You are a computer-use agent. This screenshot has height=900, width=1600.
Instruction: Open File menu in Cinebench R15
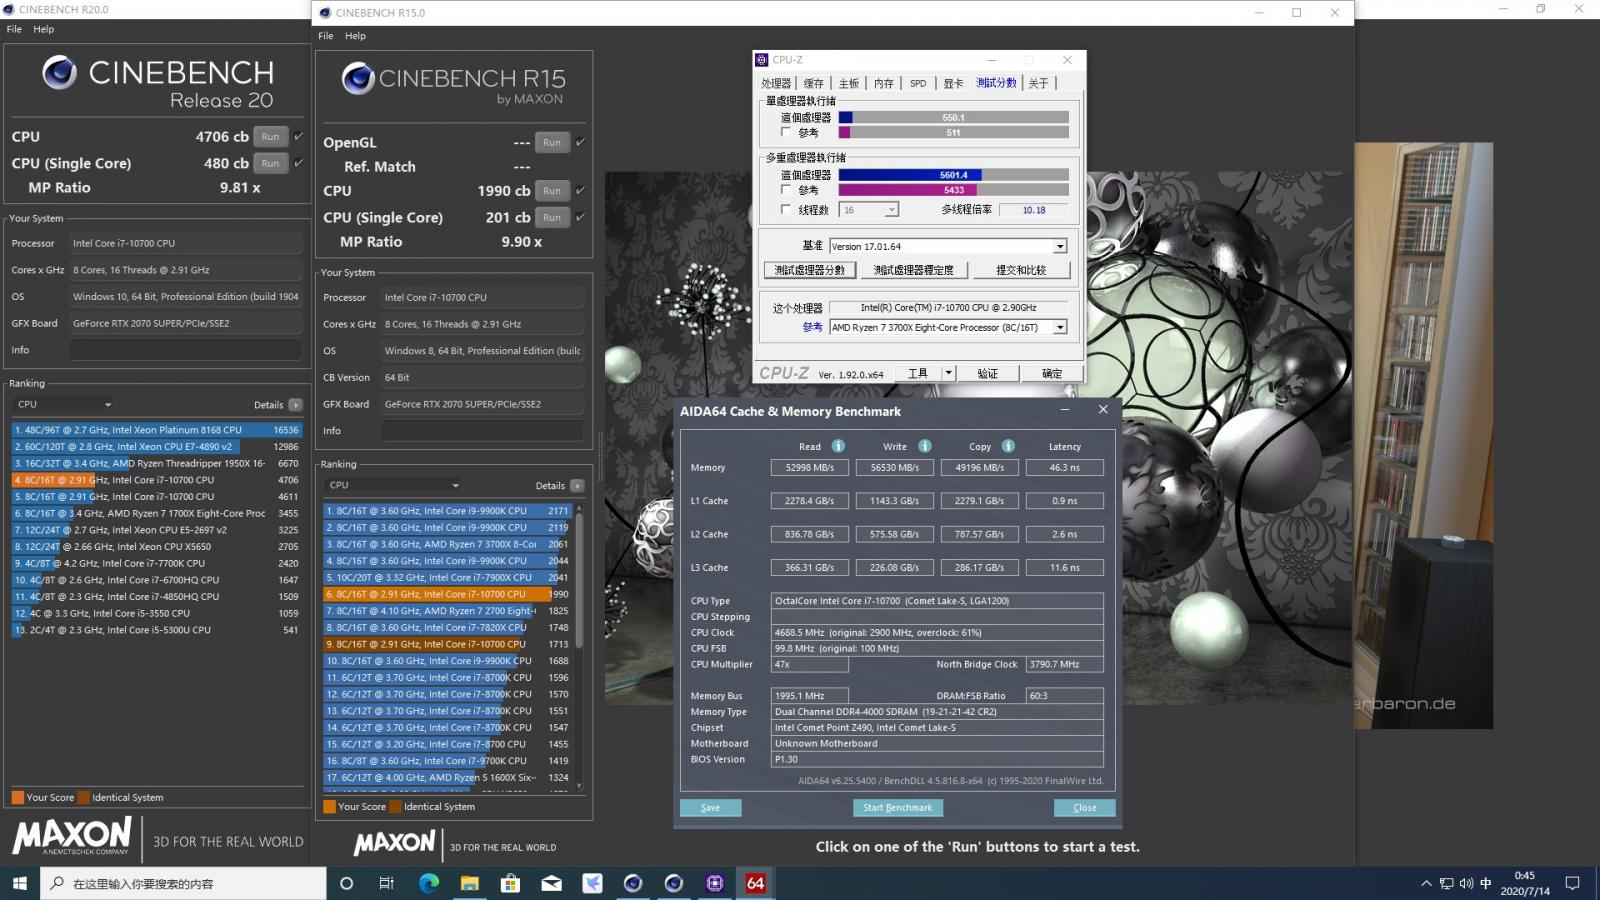[x=326, y=36]
